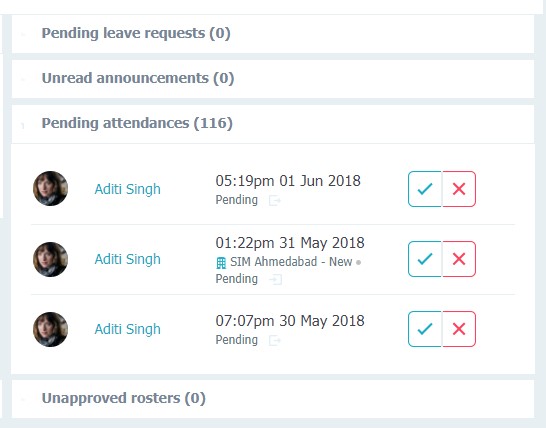Reject the 07:07pm 30 May 2018 attendance

459,329
